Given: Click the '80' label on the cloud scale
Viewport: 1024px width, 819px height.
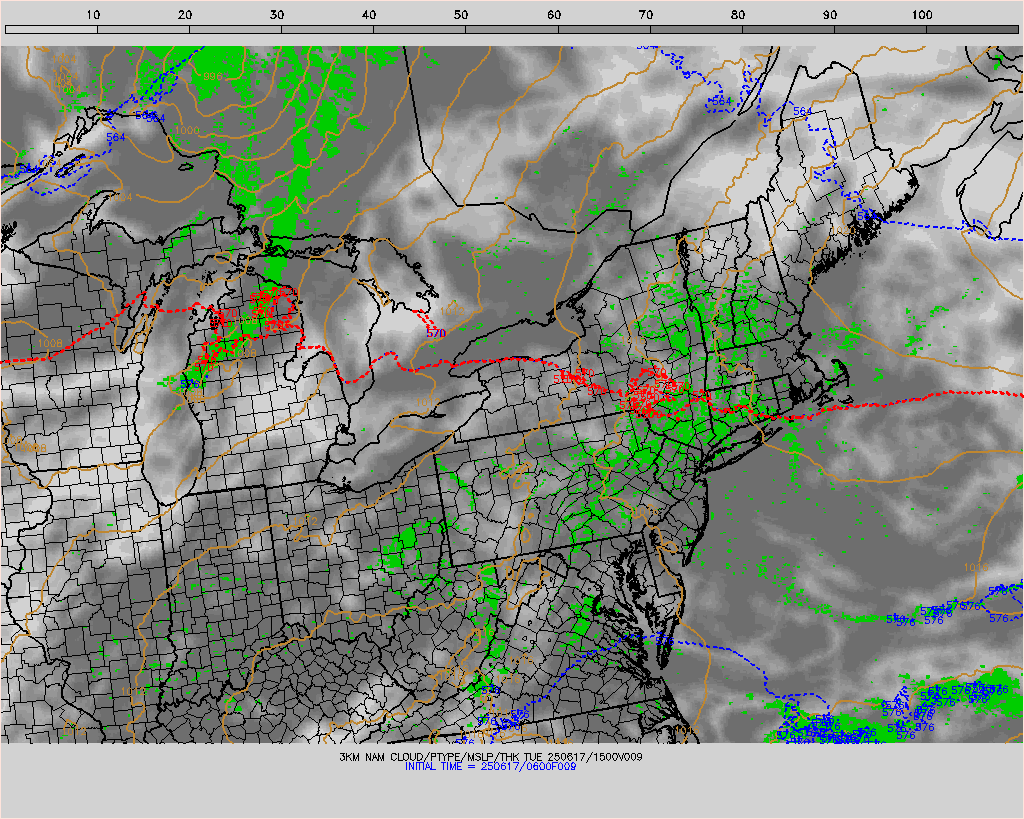Looking at the screenshot, I should tap(738, 15).
